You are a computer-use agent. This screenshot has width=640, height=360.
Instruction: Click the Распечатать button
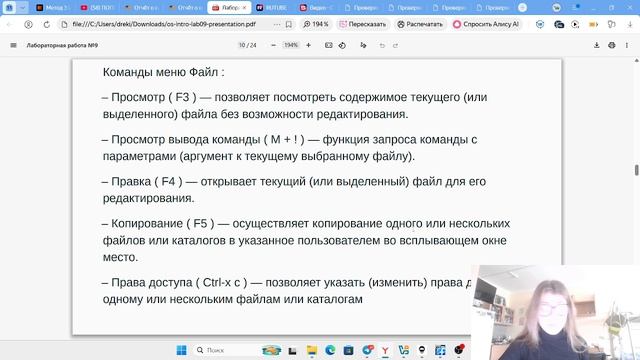point(420,24)
